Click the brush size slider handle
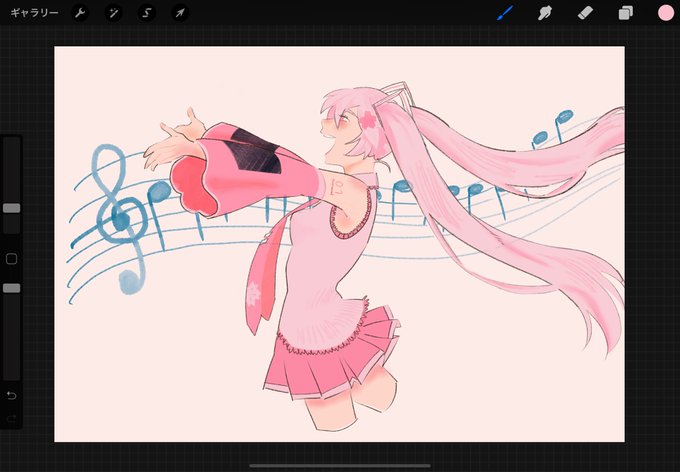 [12, 208]
